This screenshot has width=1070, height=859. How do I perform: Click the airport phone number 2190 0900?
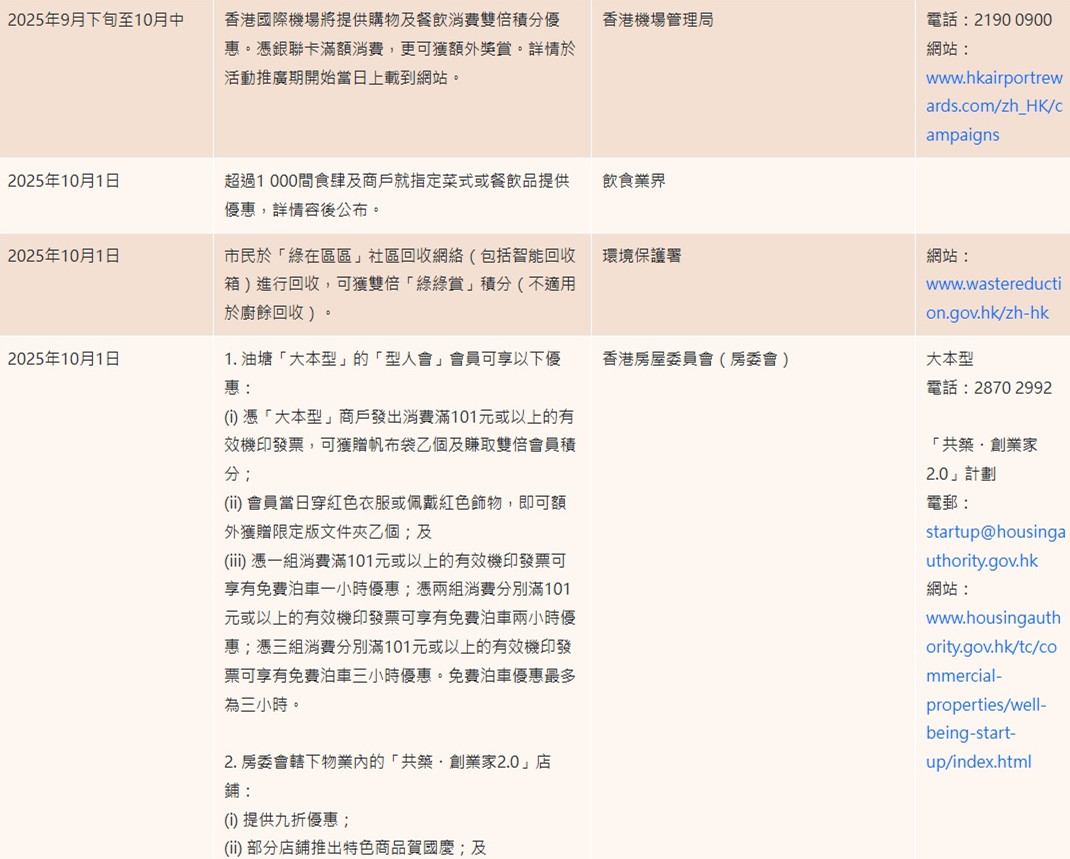[x=1012, y=20]
